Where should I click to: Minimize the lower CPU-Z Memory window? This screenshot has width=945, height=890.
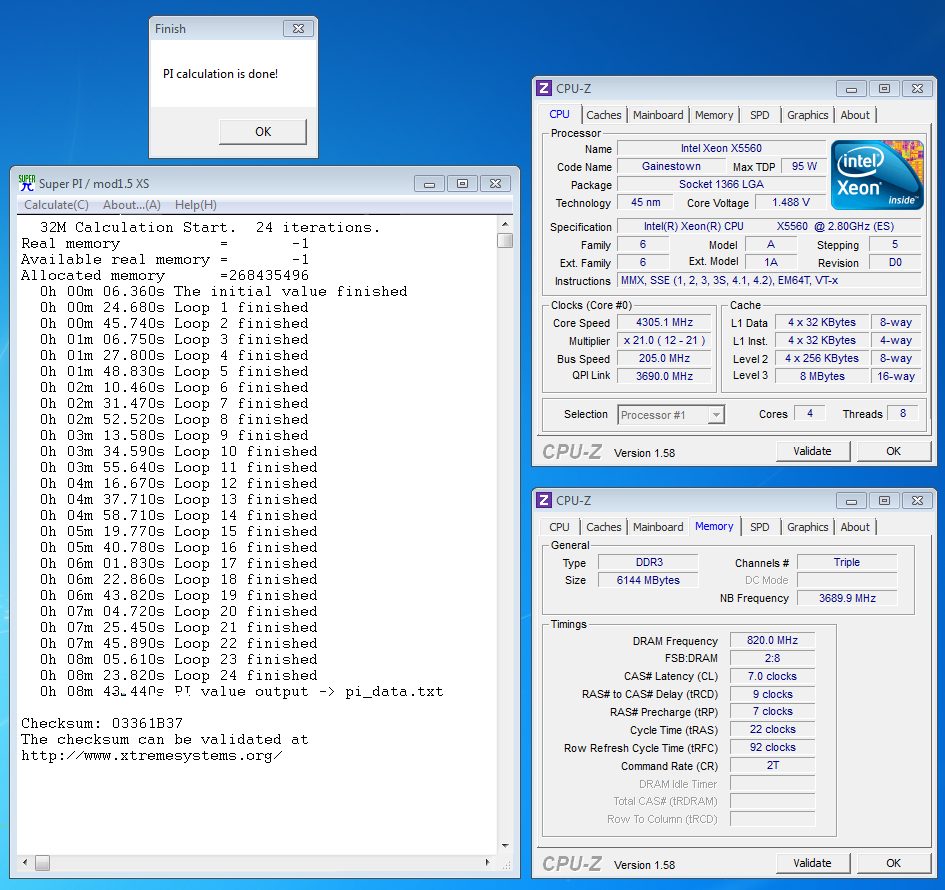point(851,501)
